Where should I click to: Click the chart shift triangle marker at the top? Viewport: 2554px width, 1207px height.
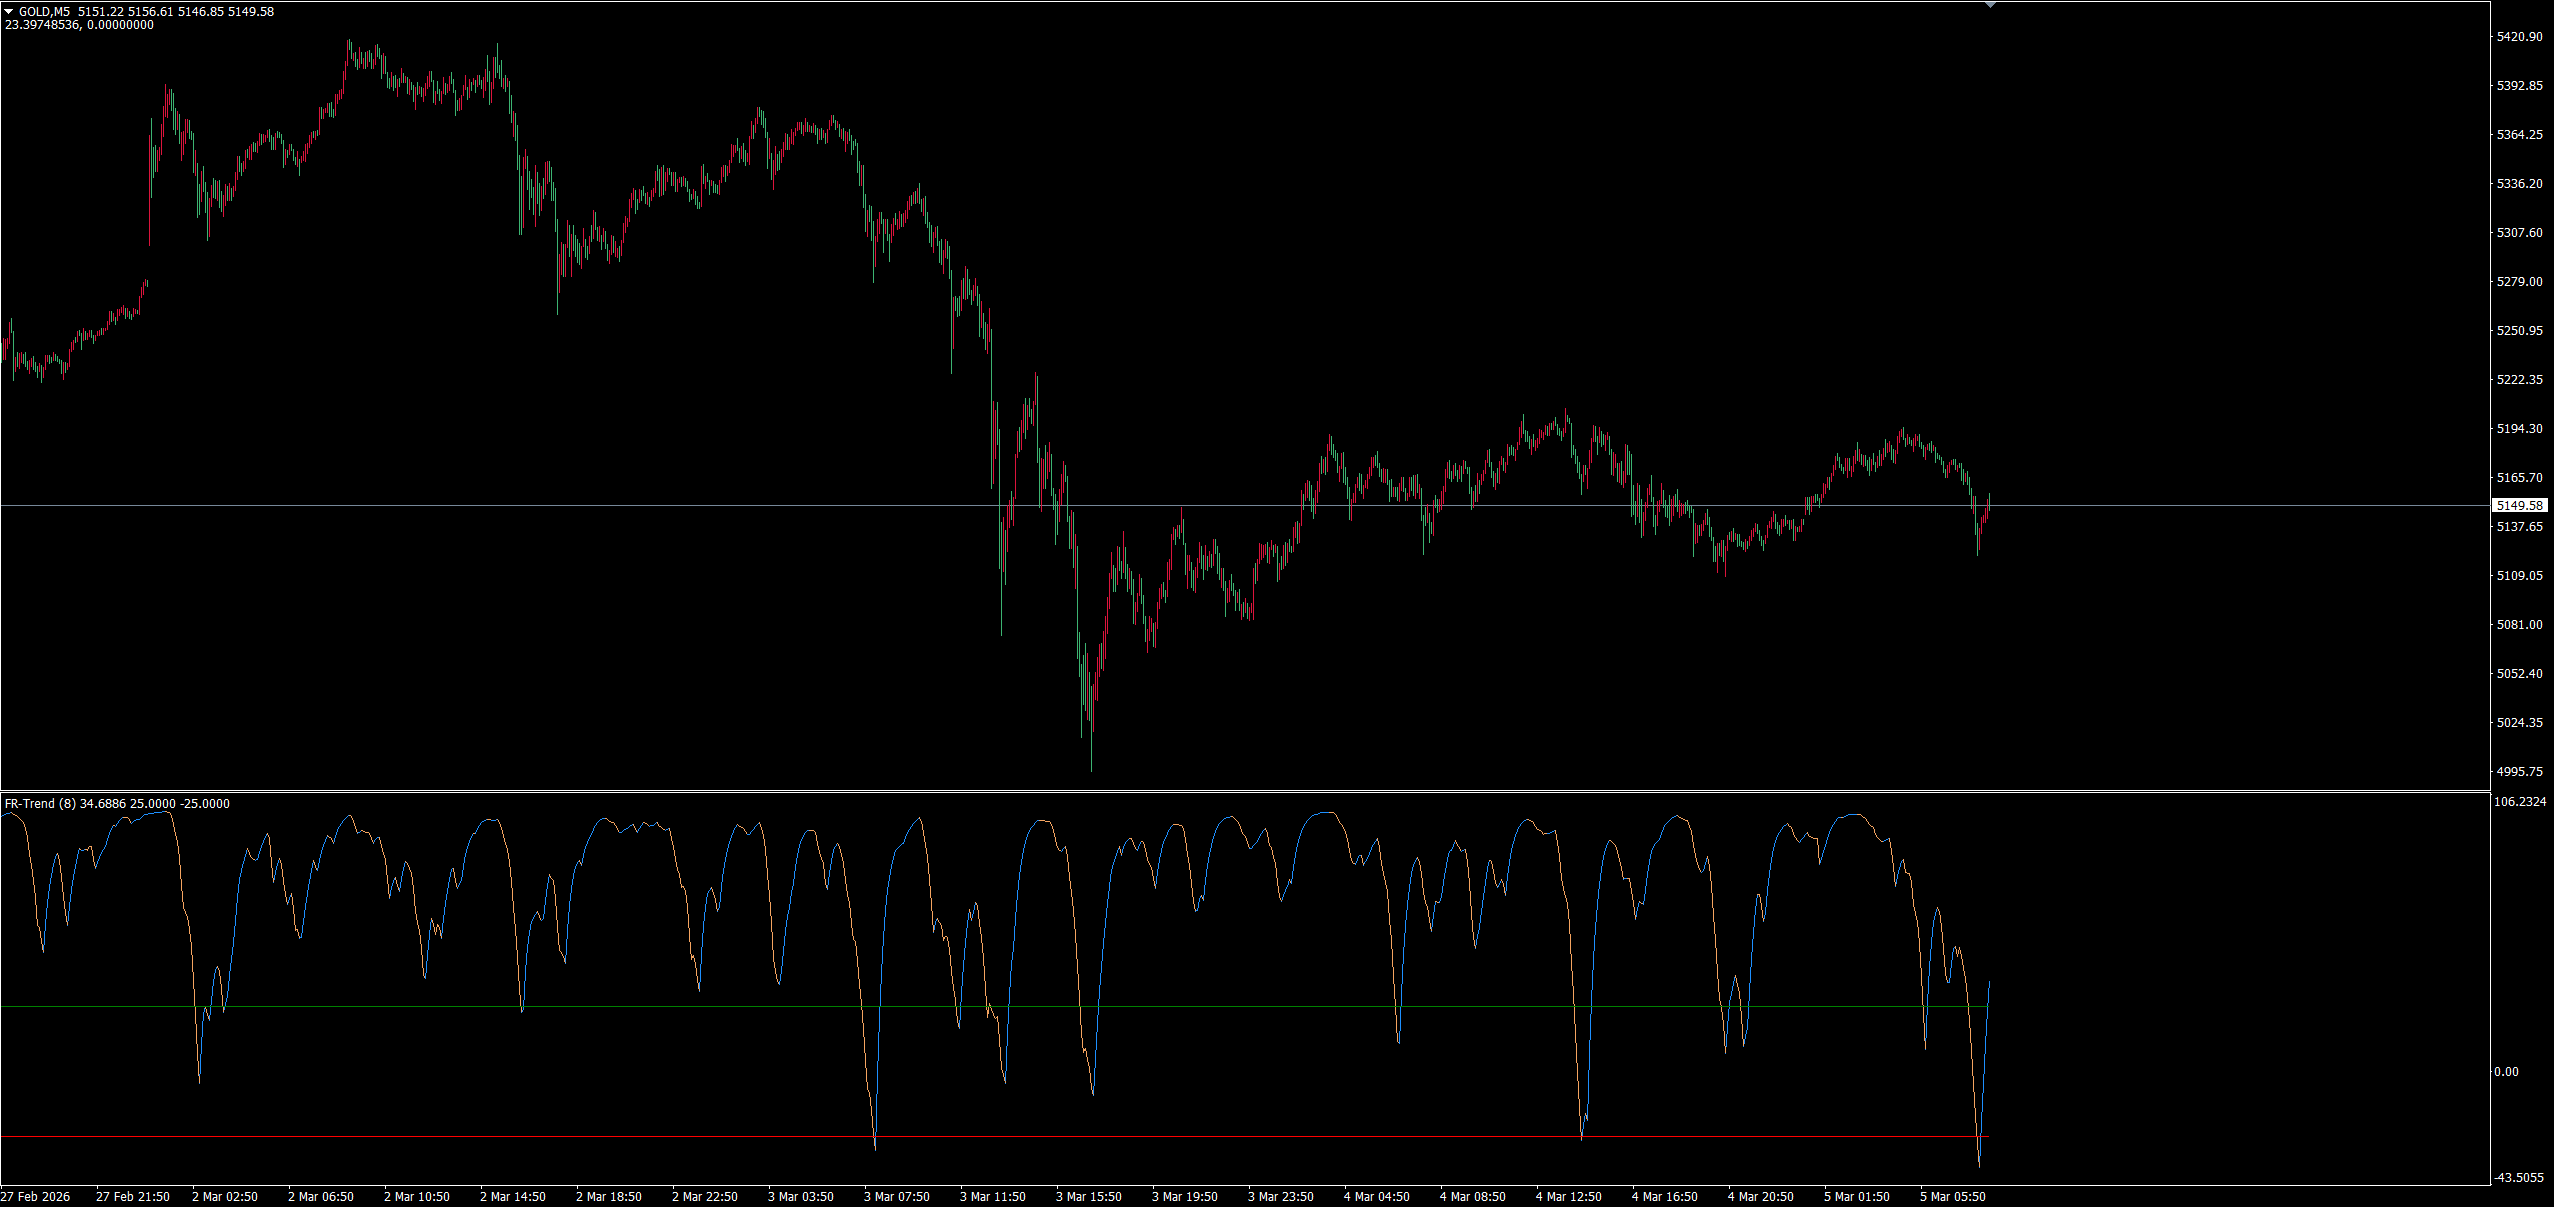click(x=1990, y=5)
